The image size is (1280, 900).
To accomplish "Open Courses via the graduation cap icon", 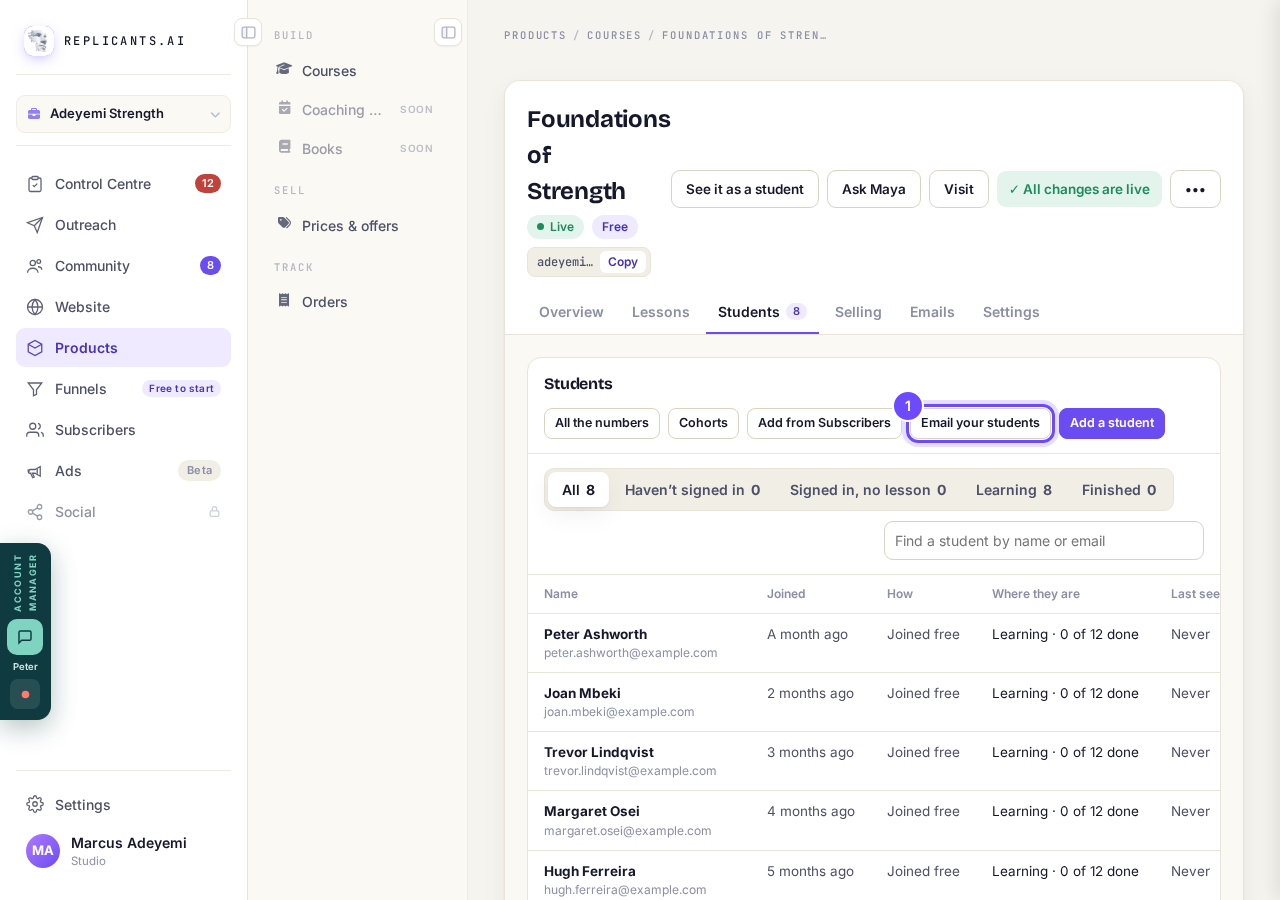I will click(x=284, y=70).
